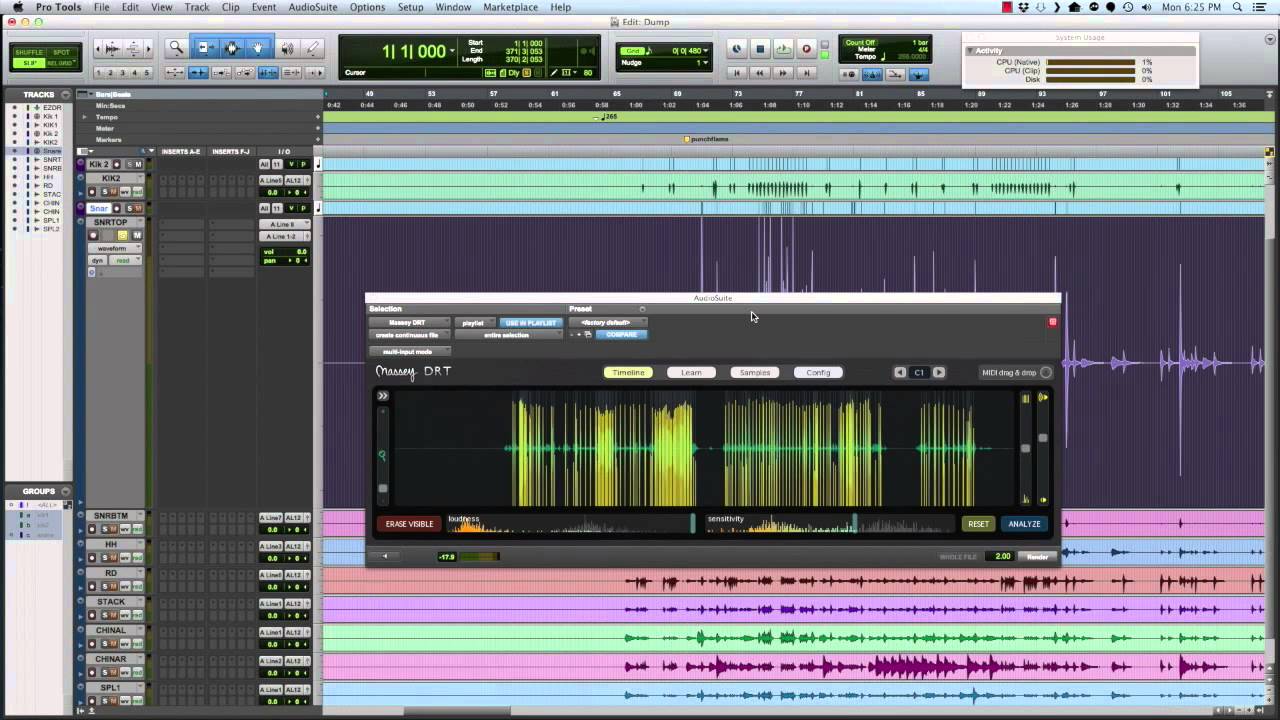Viewport: 1280px width, 720px height.
Task: Adjust the sensitivity slider handle
Action: [x=855, y=523]
